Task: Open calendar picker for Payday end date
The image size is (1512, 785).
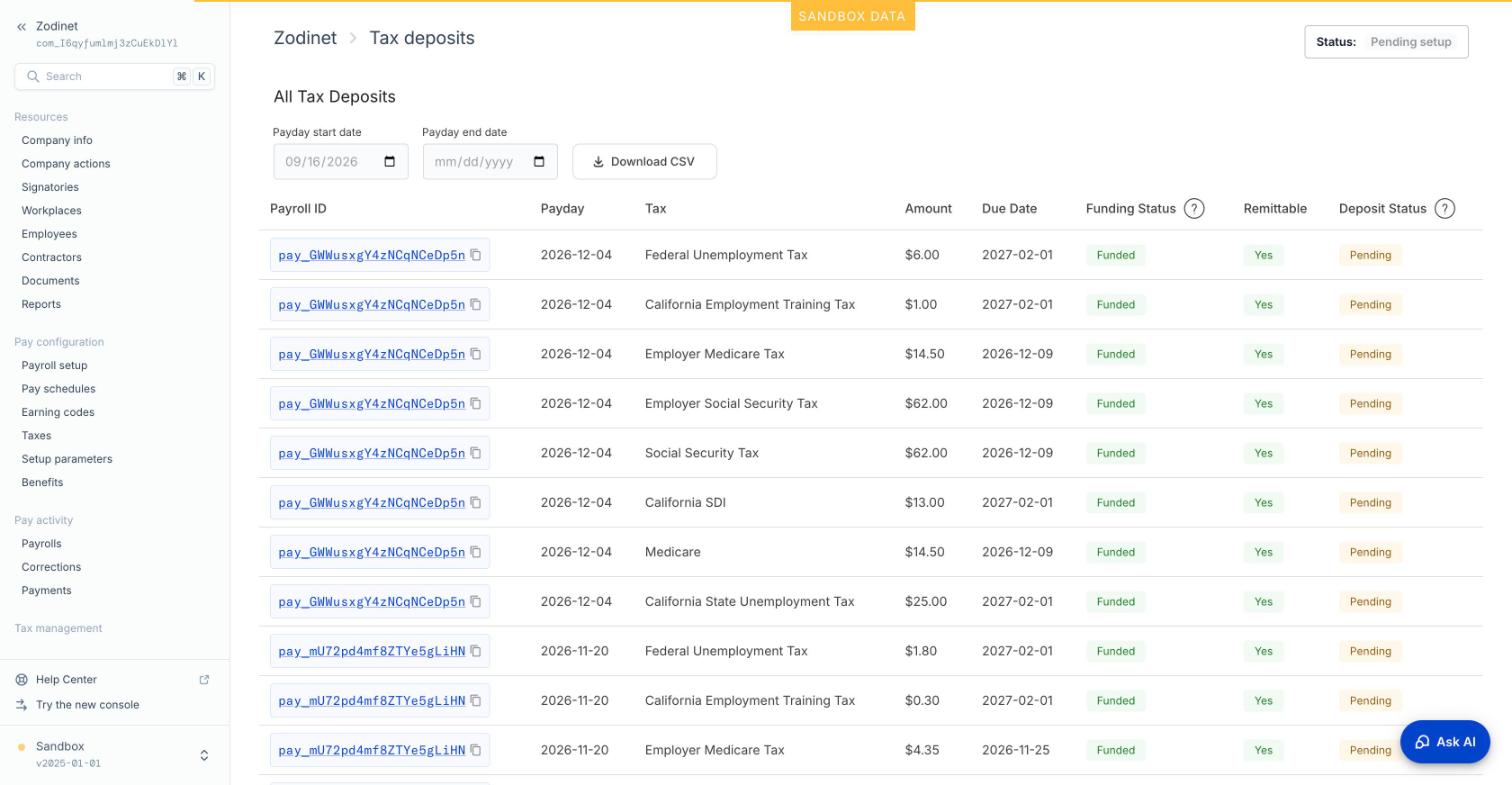Action: coord(539,162)
